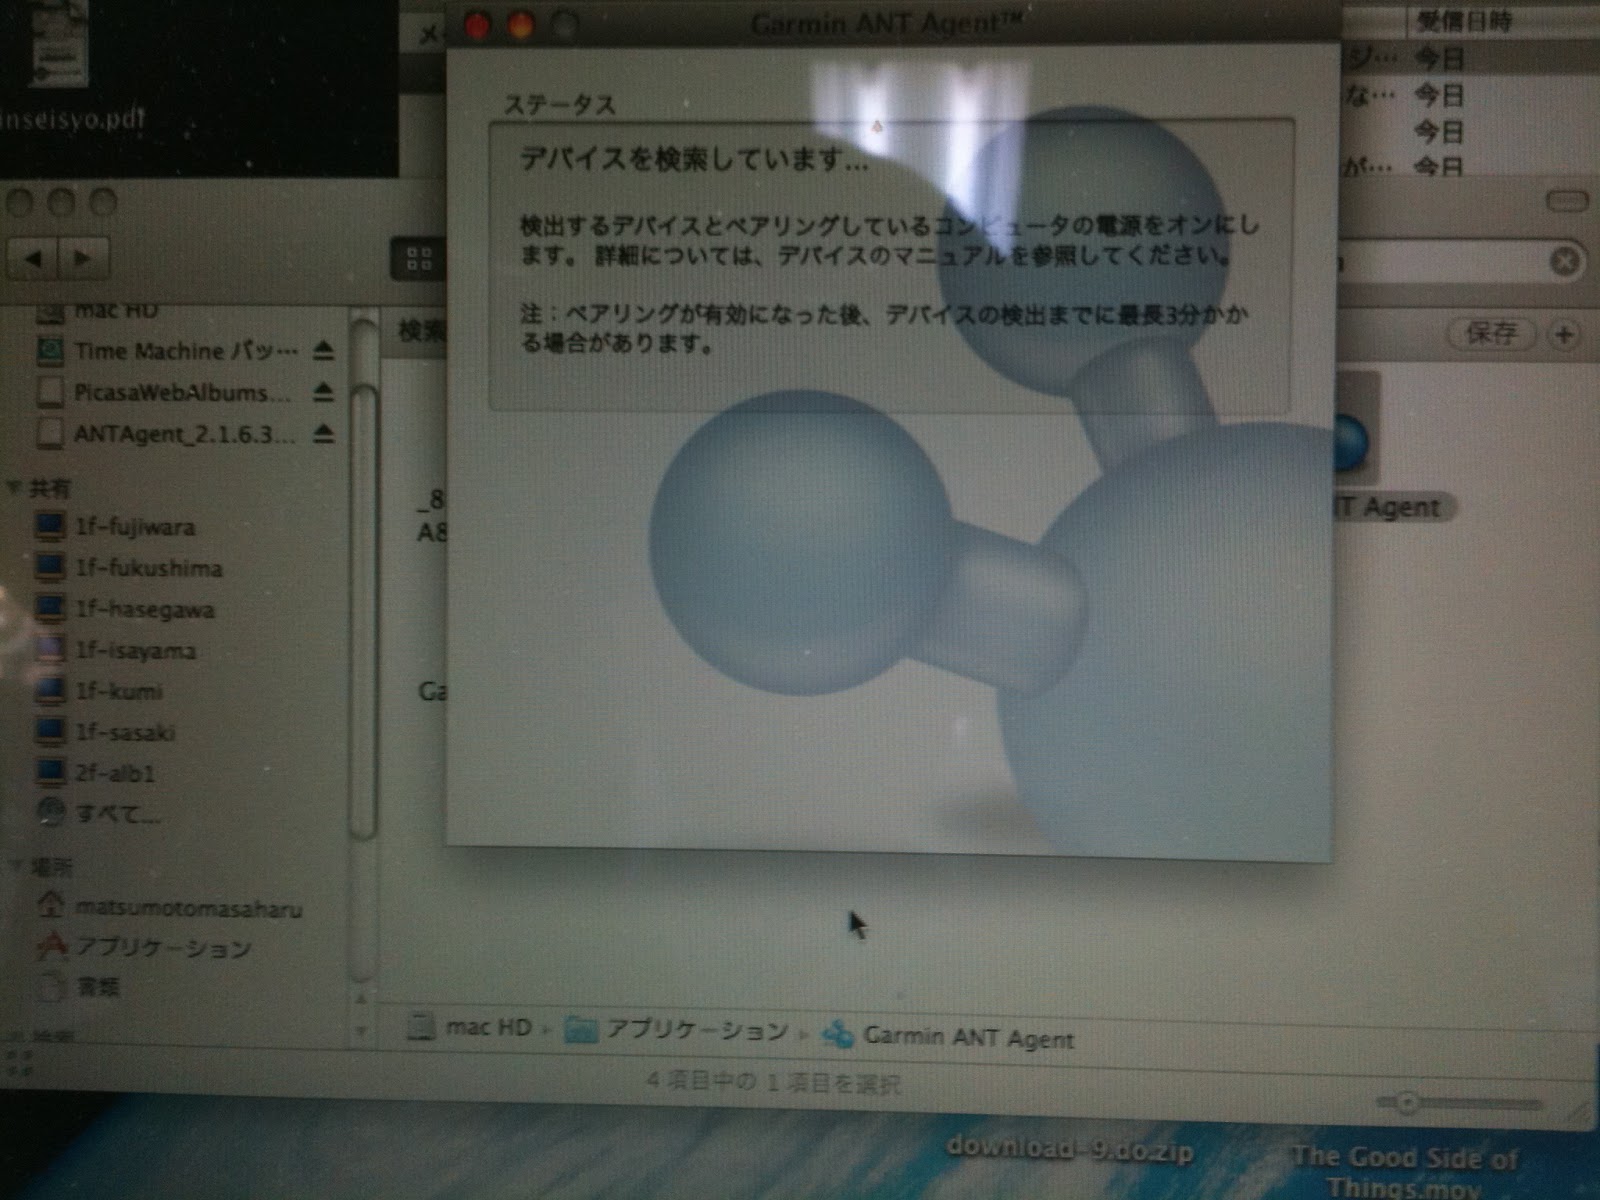
Task: Open shared computer 1f-kumi
Action: tap(99, 691)
